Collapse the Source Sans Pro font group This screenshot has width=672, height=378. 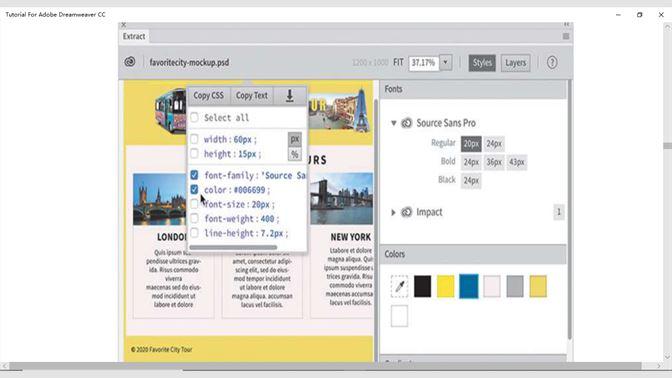point(393,123)
